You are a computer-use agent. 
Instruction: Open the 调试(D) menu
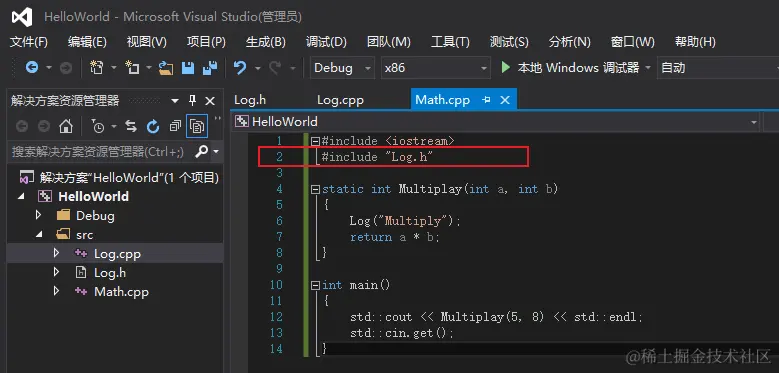pos(326,42)
